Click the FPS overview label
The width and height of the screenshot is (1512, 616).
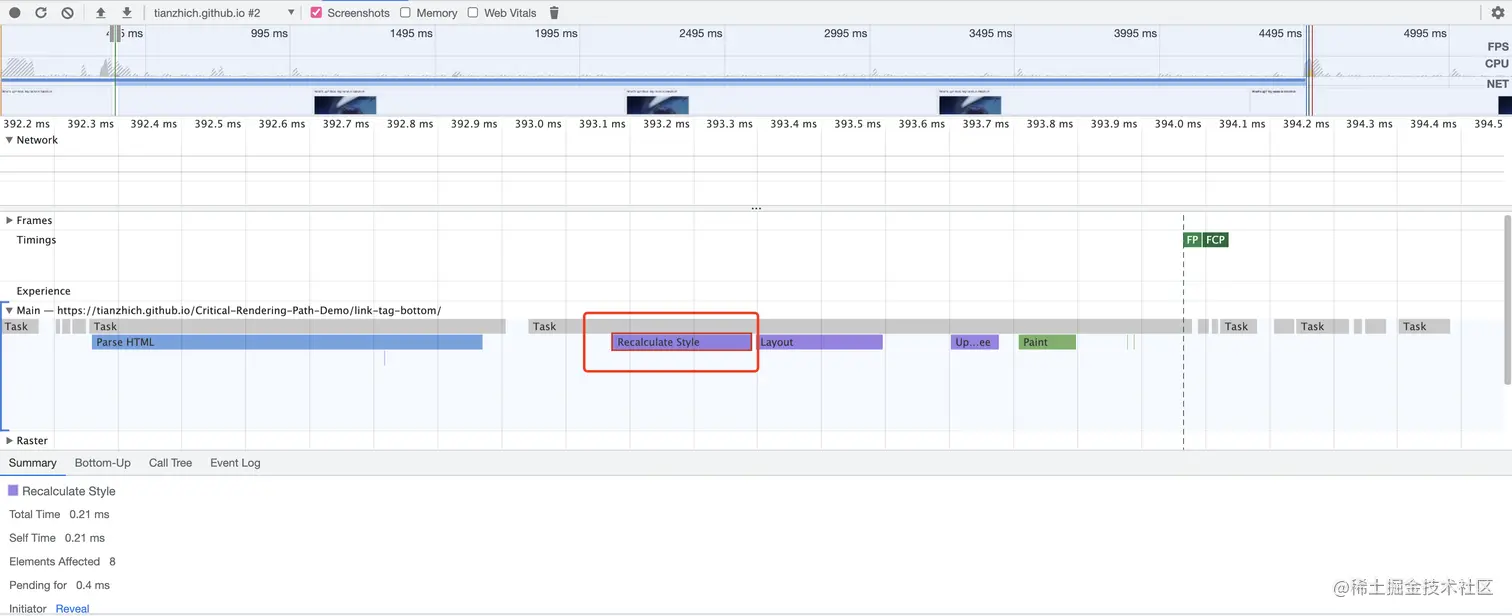(1497, 47)
